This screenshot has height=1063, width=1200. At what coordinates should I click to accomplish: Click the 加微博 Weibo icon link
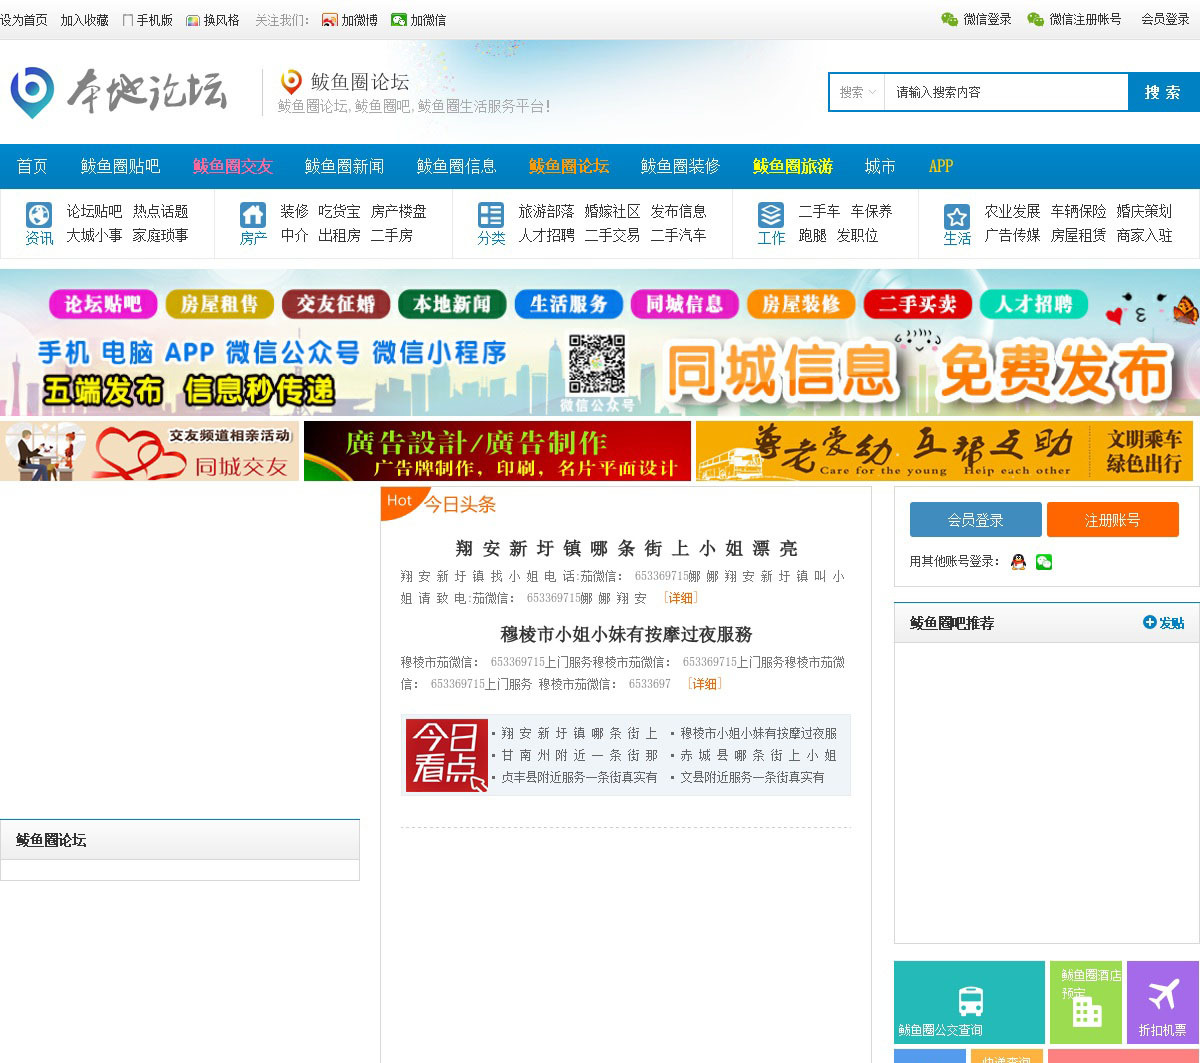tap(350, 20)
